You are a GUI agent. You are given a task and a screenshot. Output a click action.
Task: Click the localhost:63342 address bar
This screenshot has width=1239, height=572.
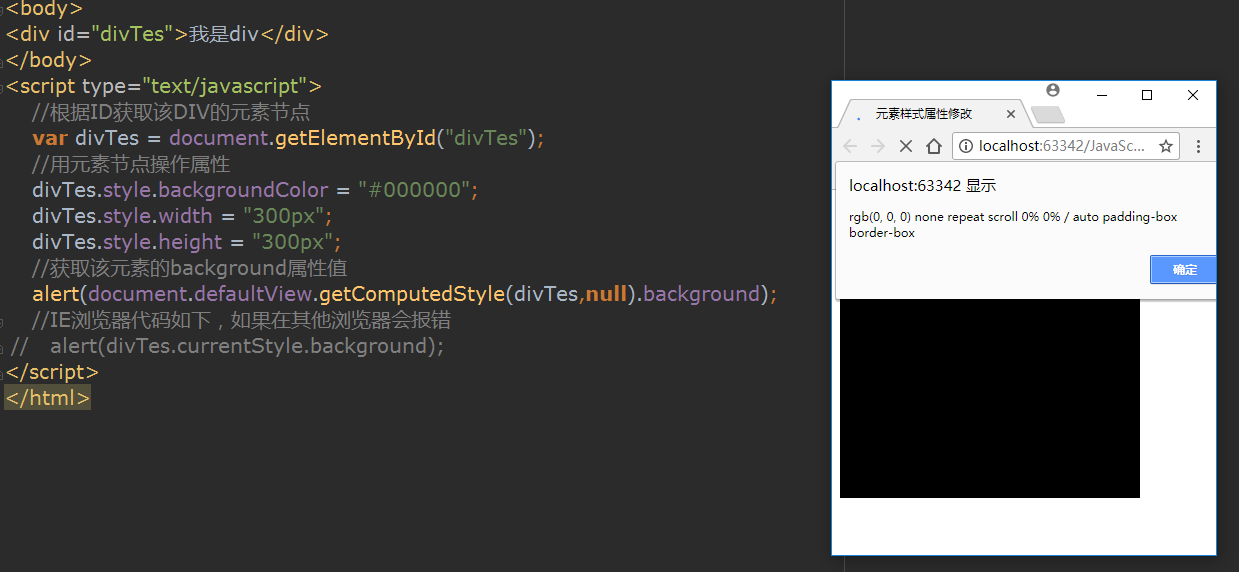pos(1065,146)
